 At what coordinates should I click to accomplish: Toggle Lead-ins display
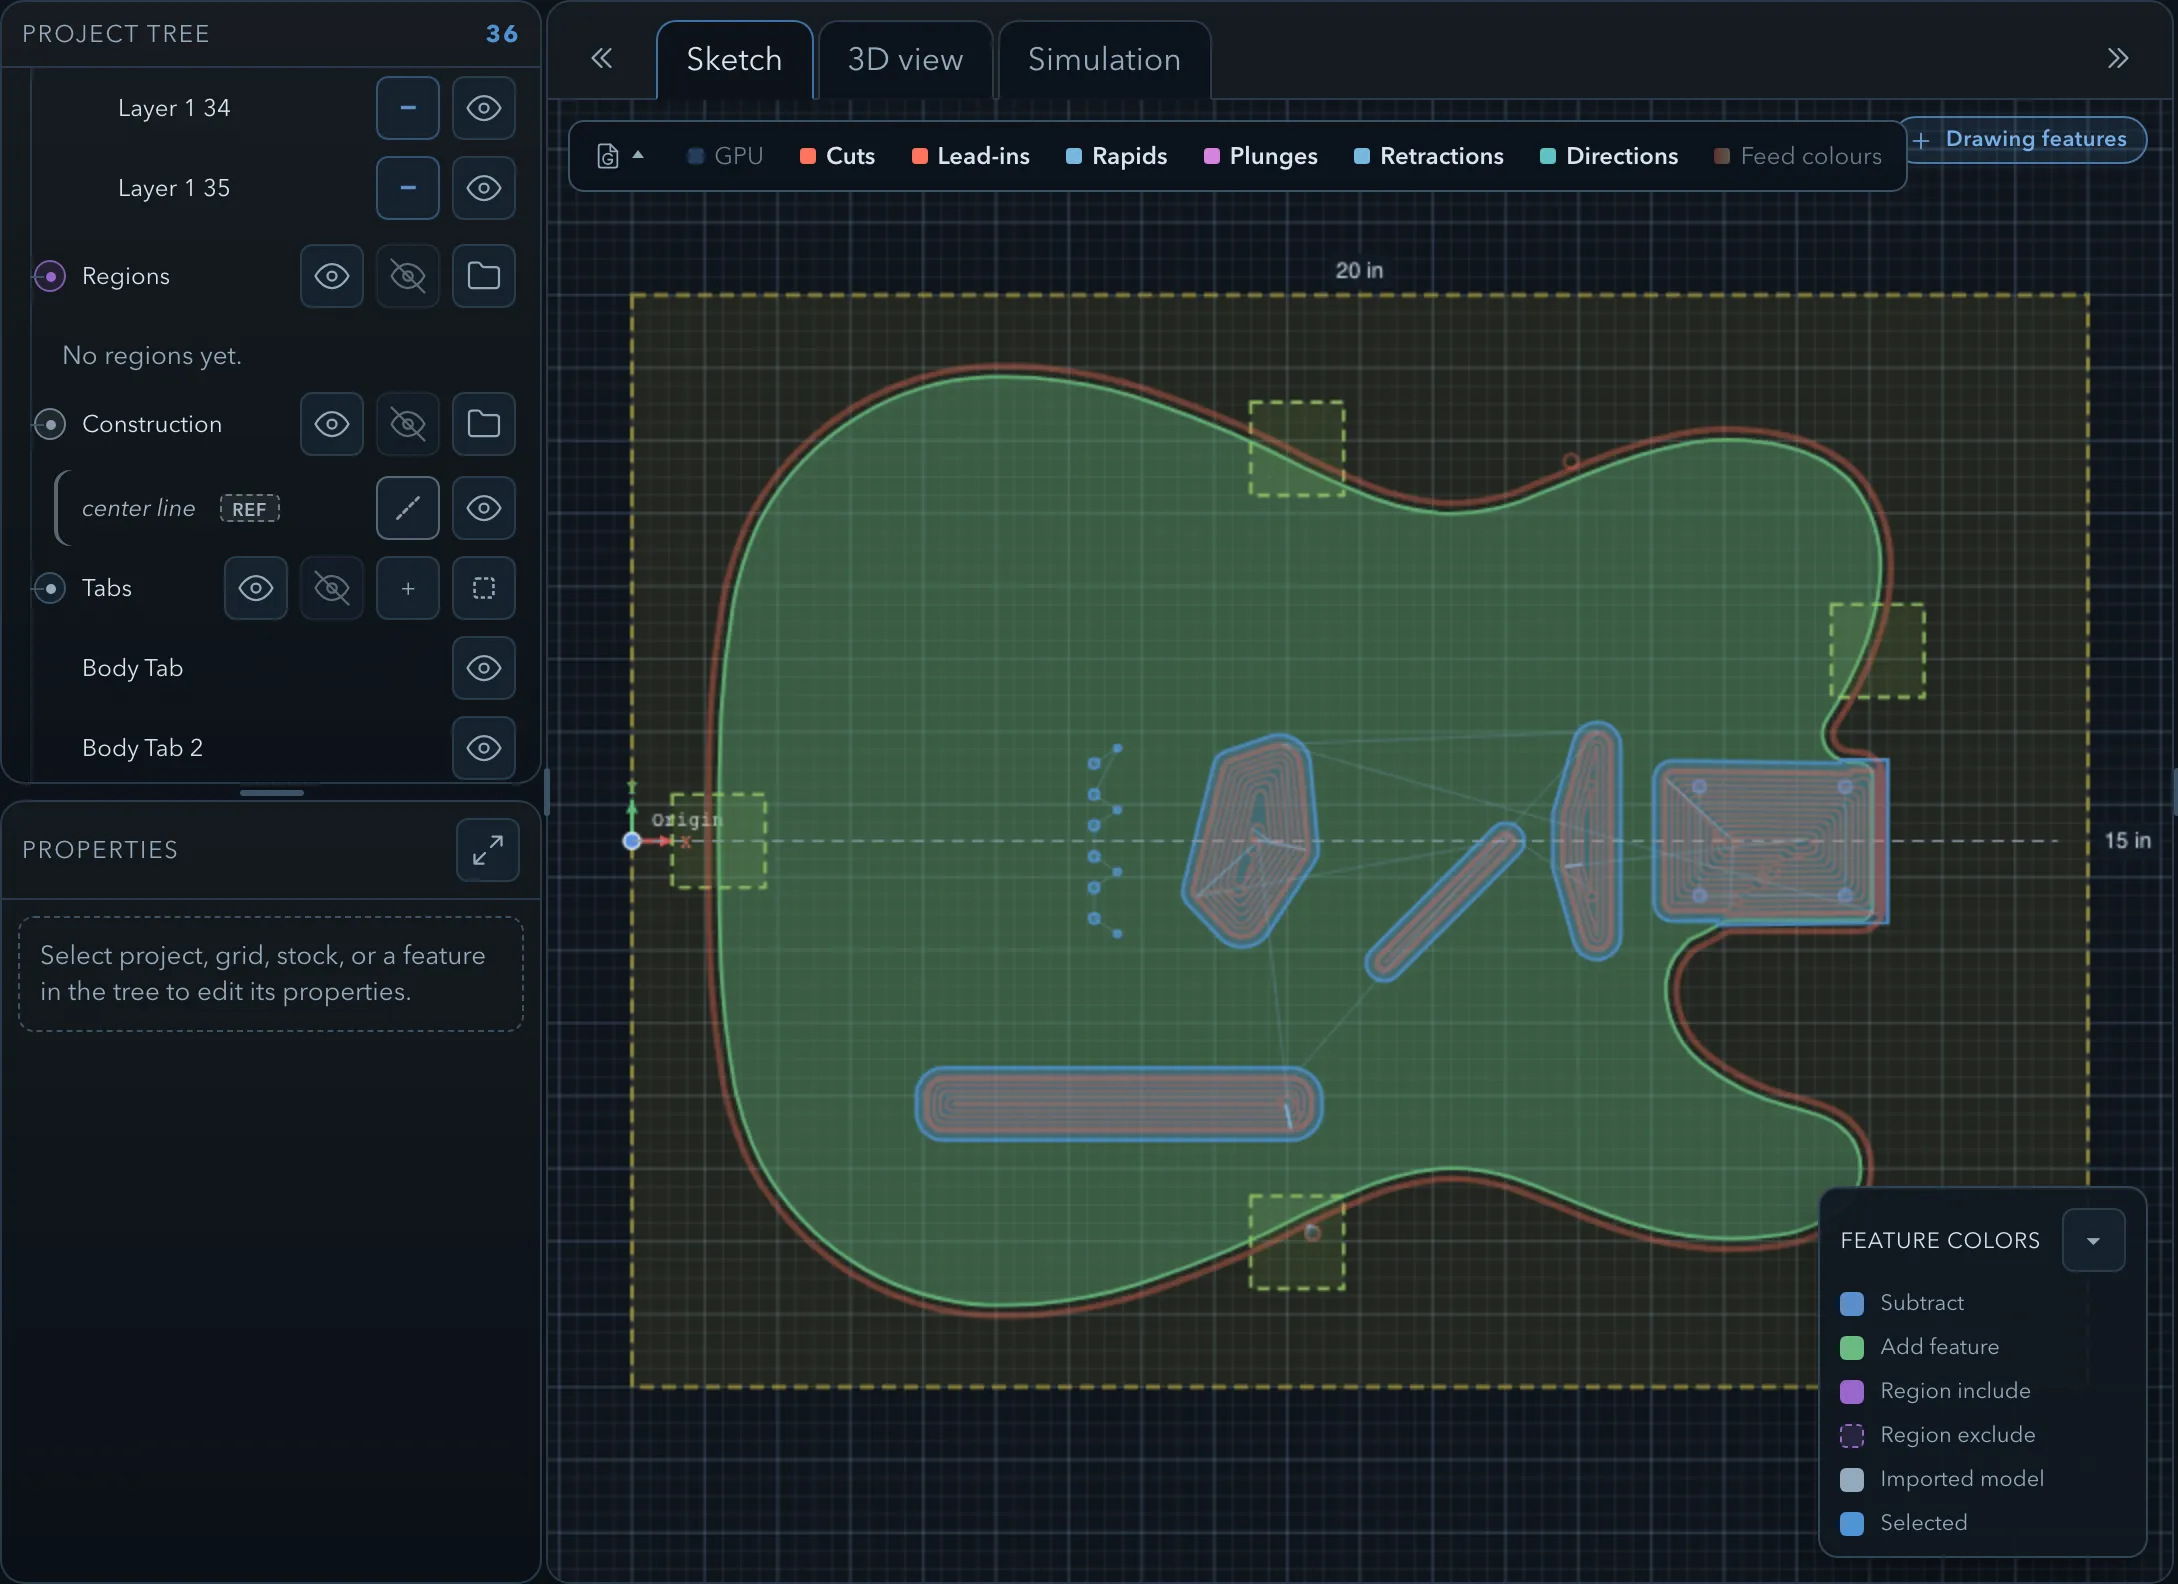pyautogui.click(x=971, y=156)
